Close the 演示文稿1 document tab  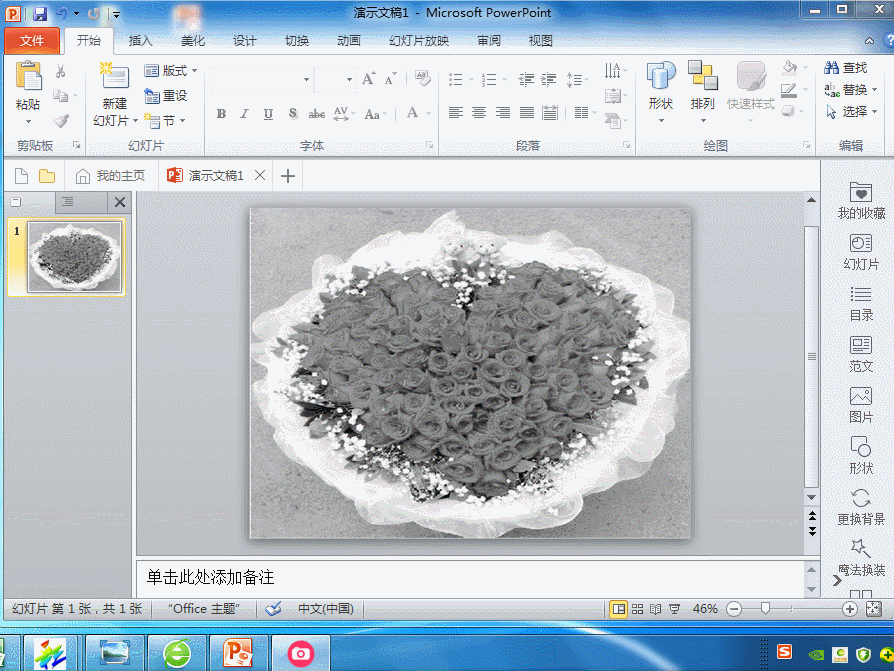coord(260,176)
